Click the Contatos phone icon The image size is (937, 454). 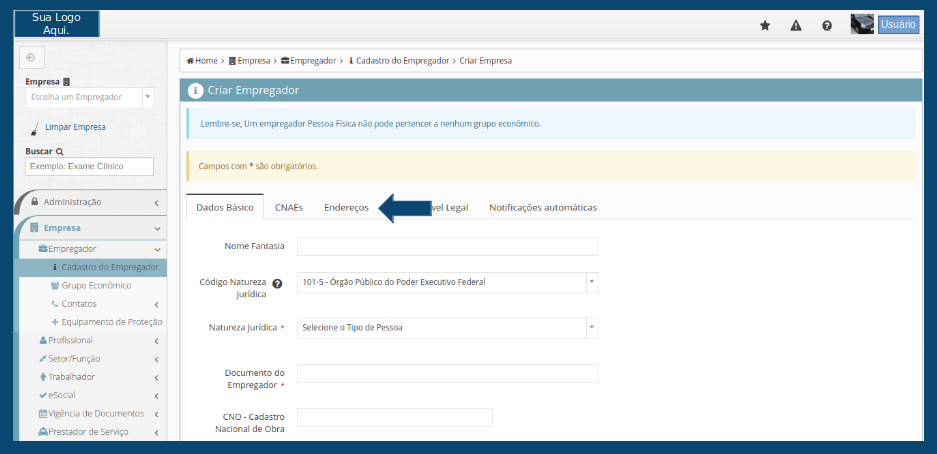[55, 303]
